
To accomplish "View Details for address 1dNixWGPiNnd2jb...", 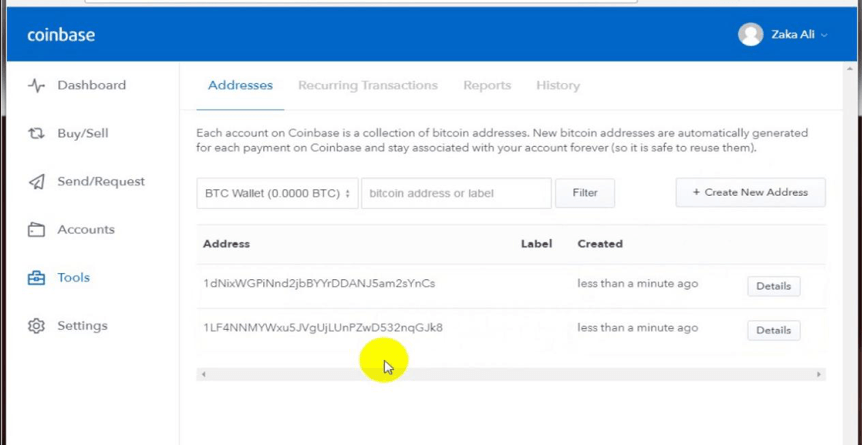I will [773, 286].
